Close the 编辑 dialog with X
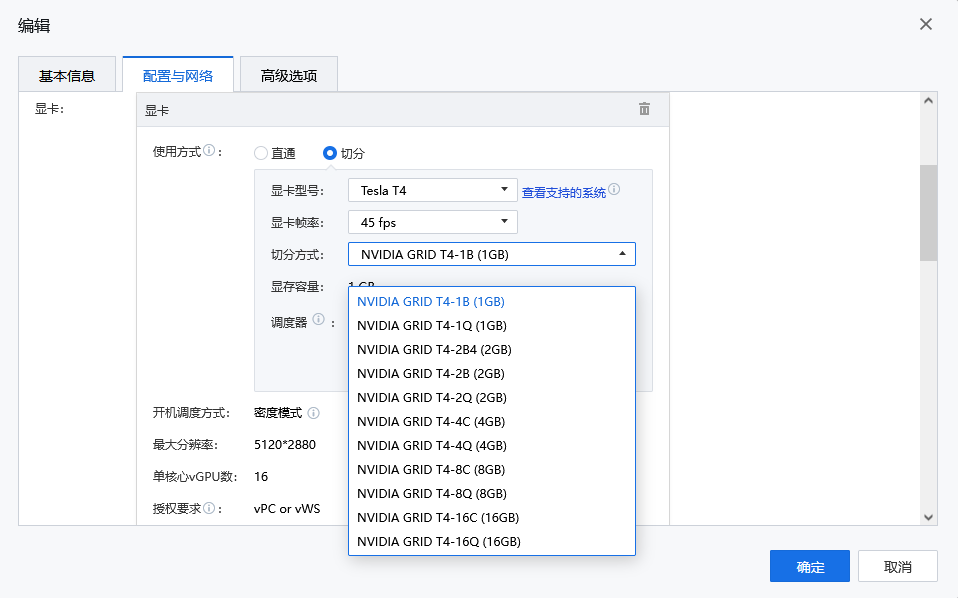Screen dimensions: 958x598 pos(926,24)
